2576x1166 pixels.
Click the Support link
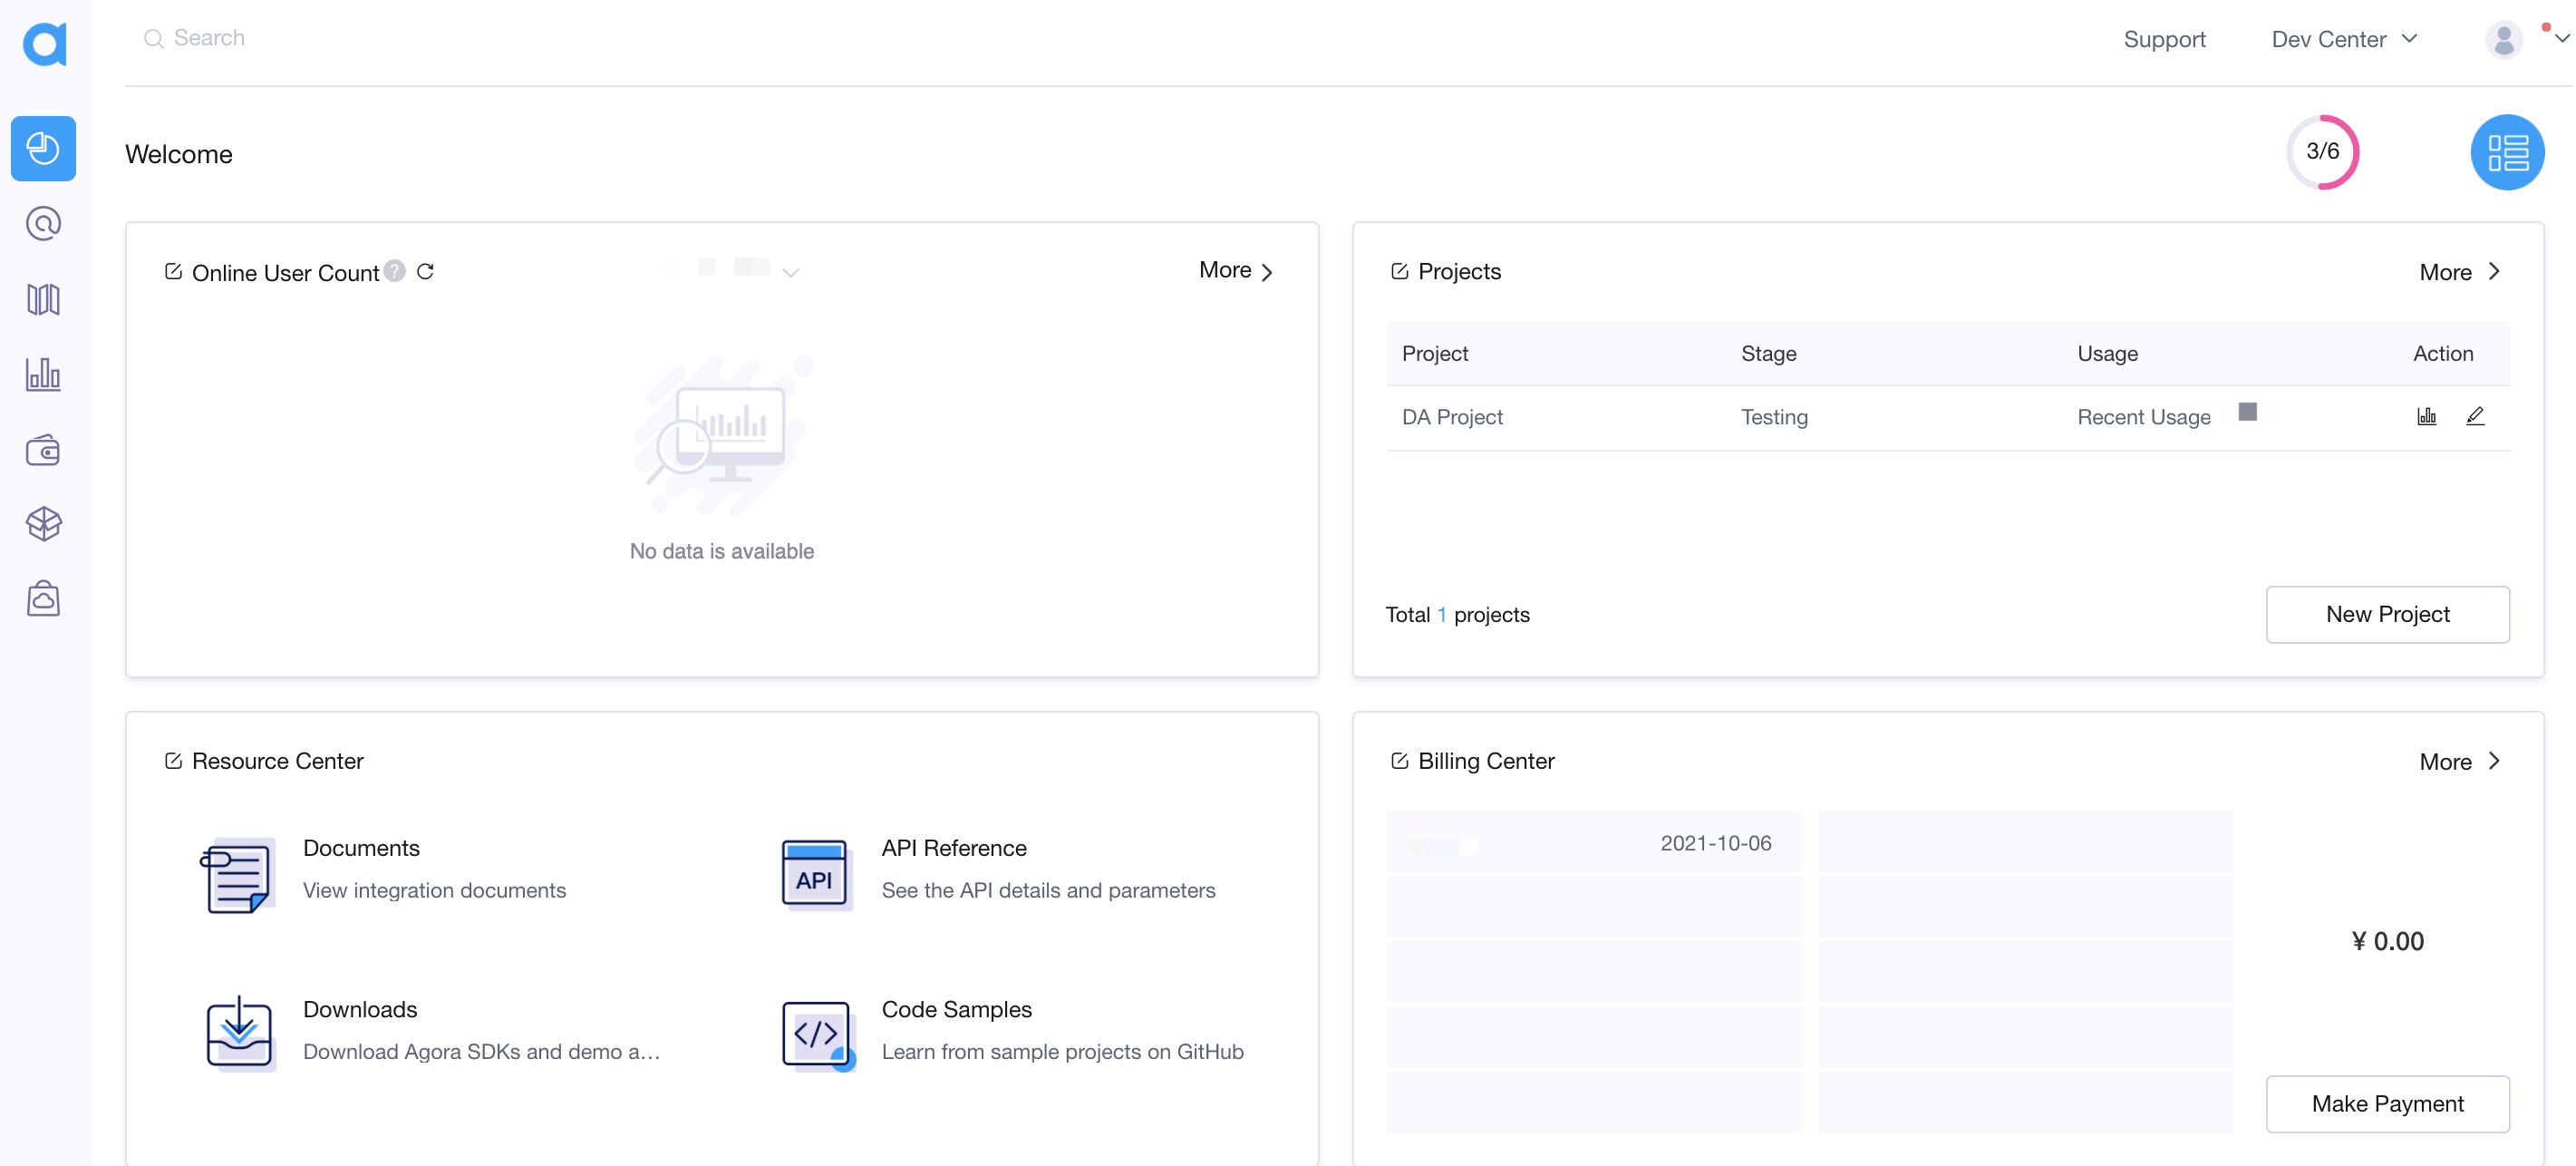tap(2164, 39)
